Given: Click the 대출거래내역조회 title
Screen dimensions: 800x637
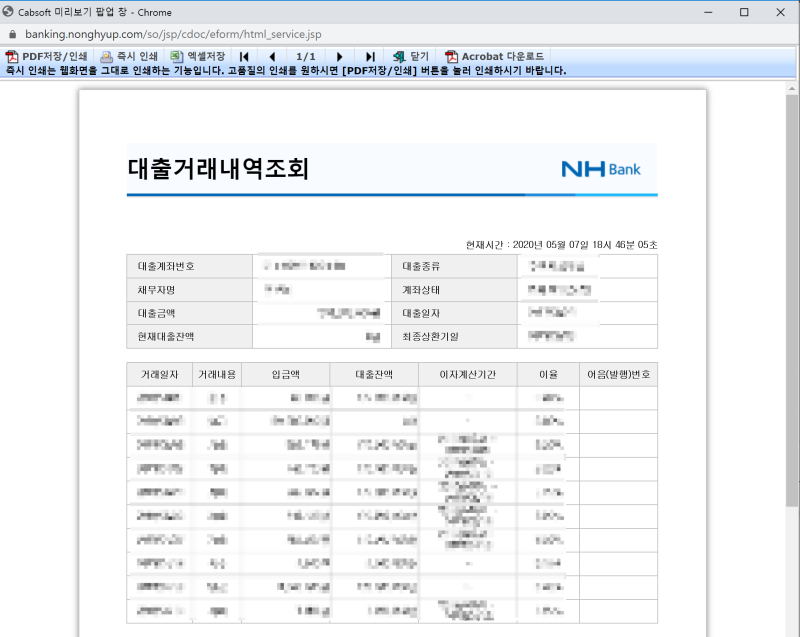Looking at the screenshot, I should 218,168.
